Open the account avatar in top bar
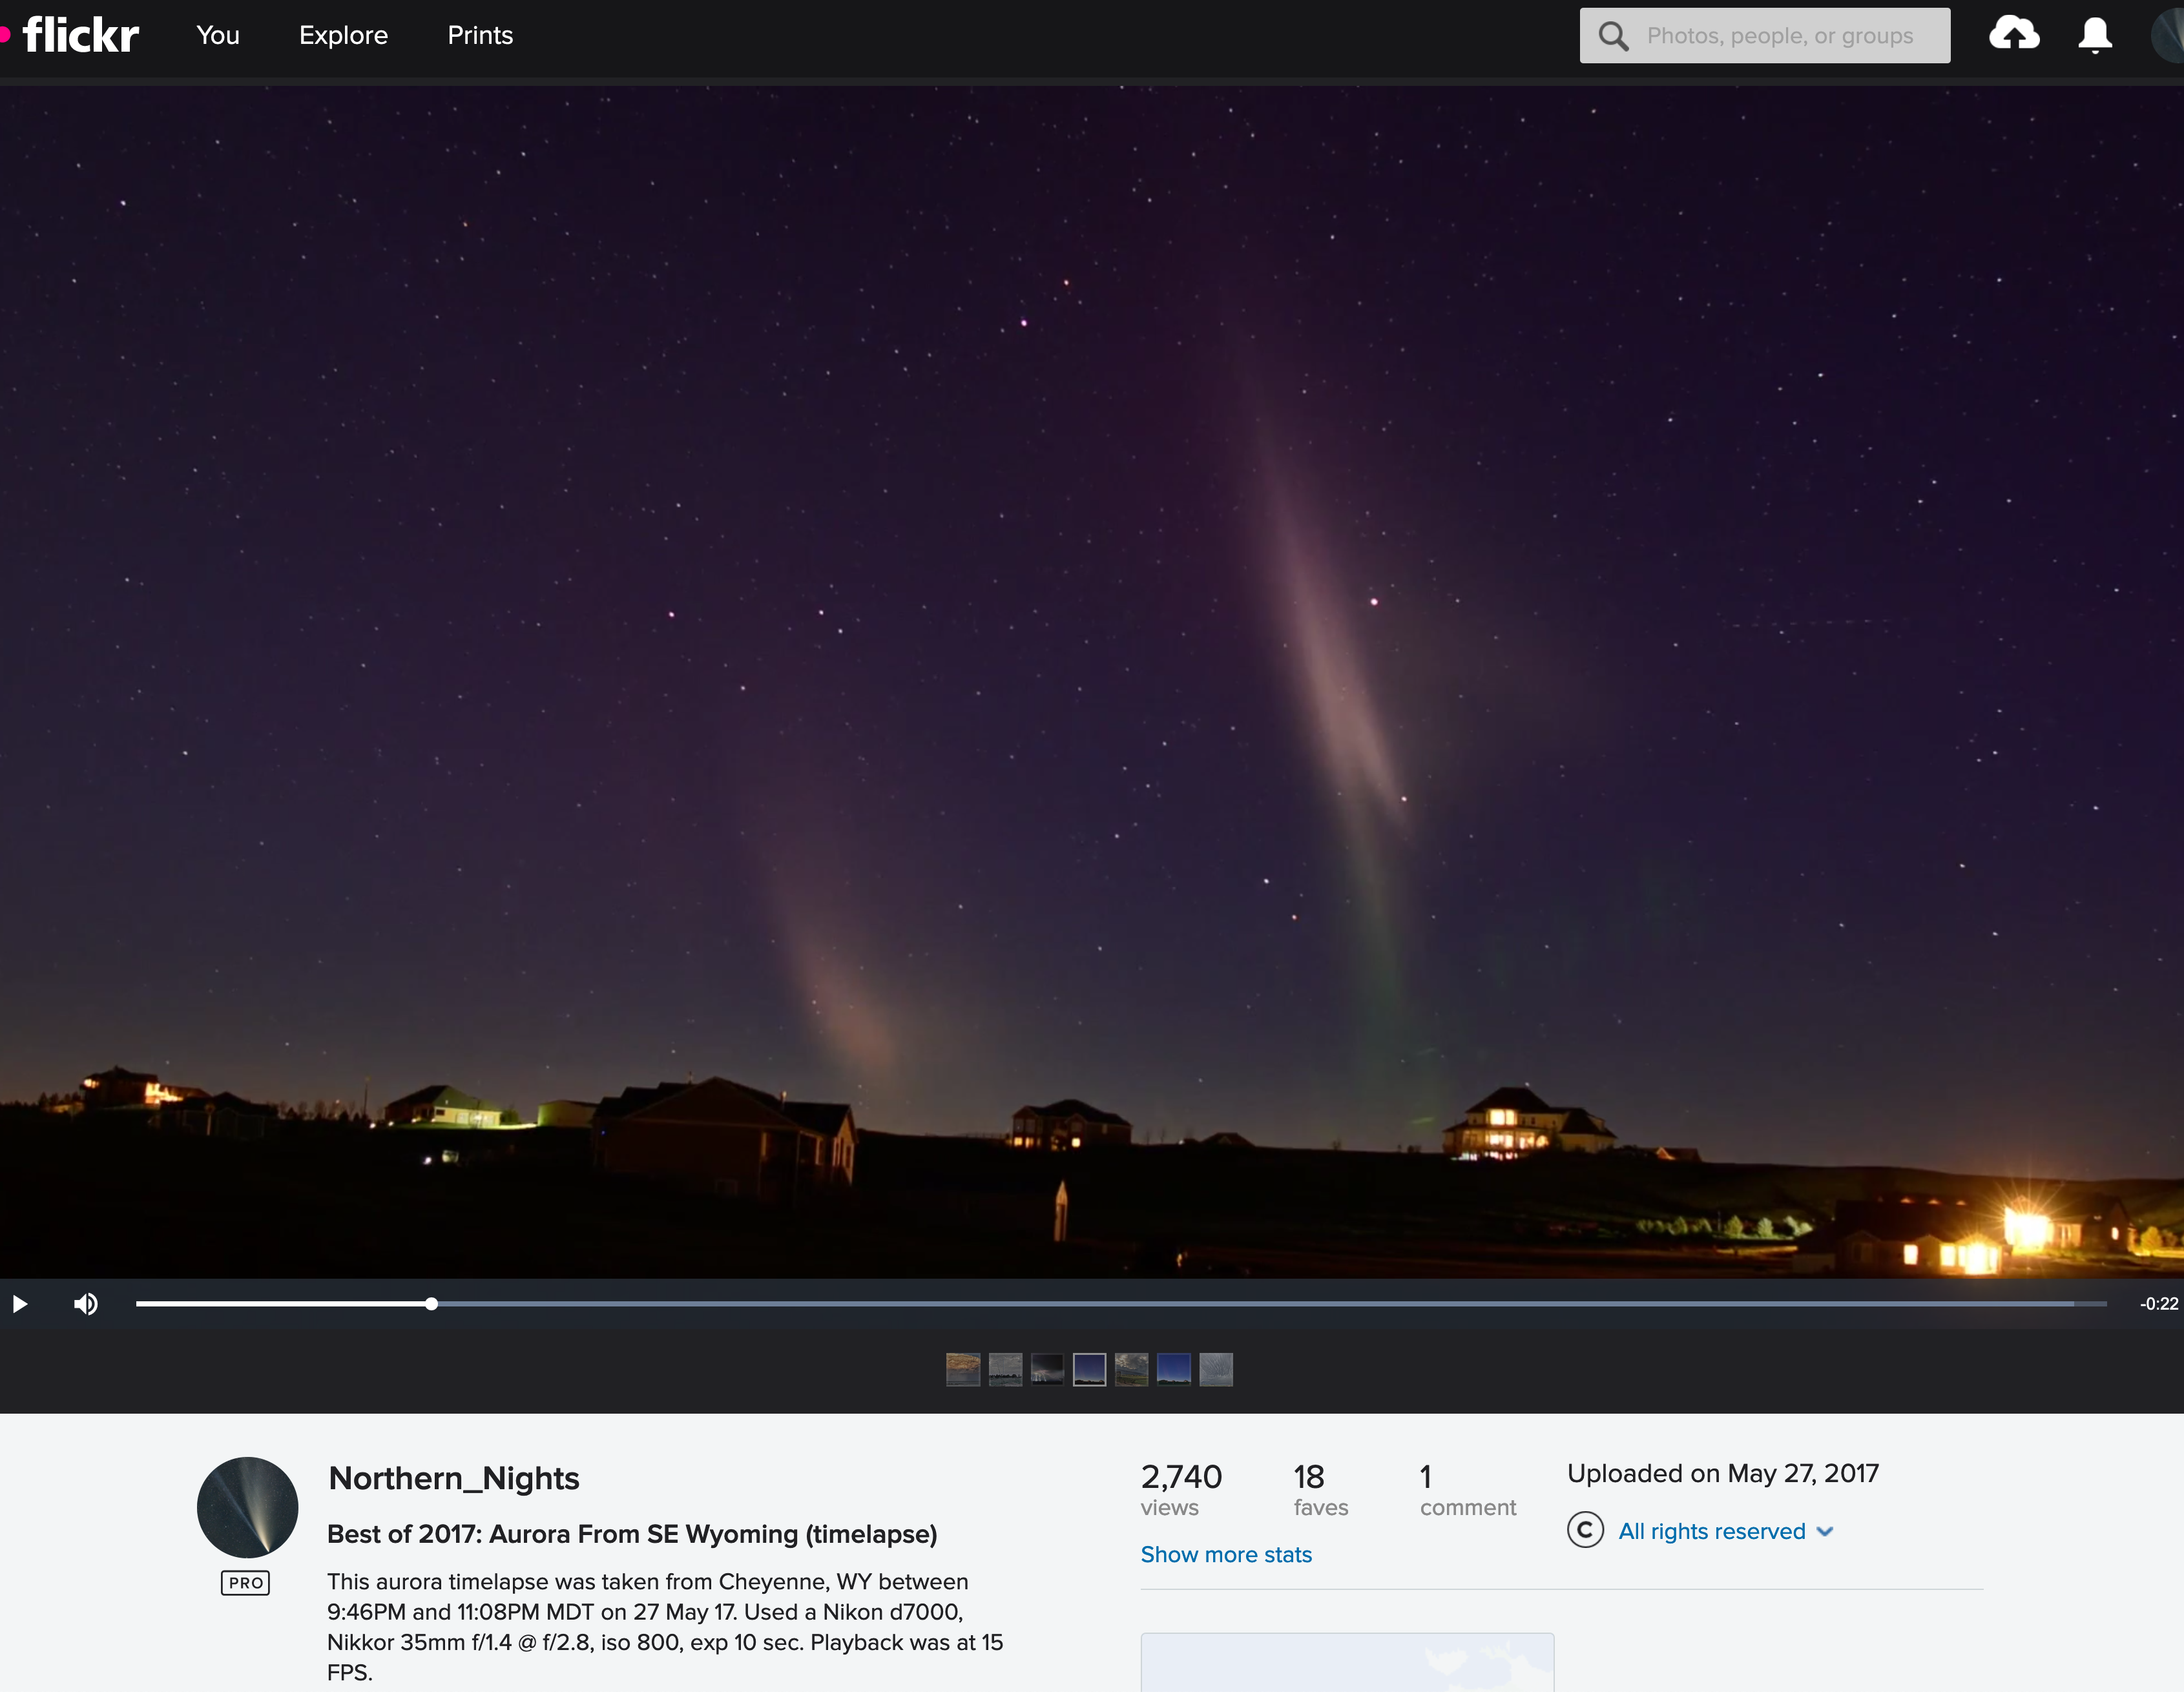Screen dimensions: 2184x1692 [x=2168, y=35]
